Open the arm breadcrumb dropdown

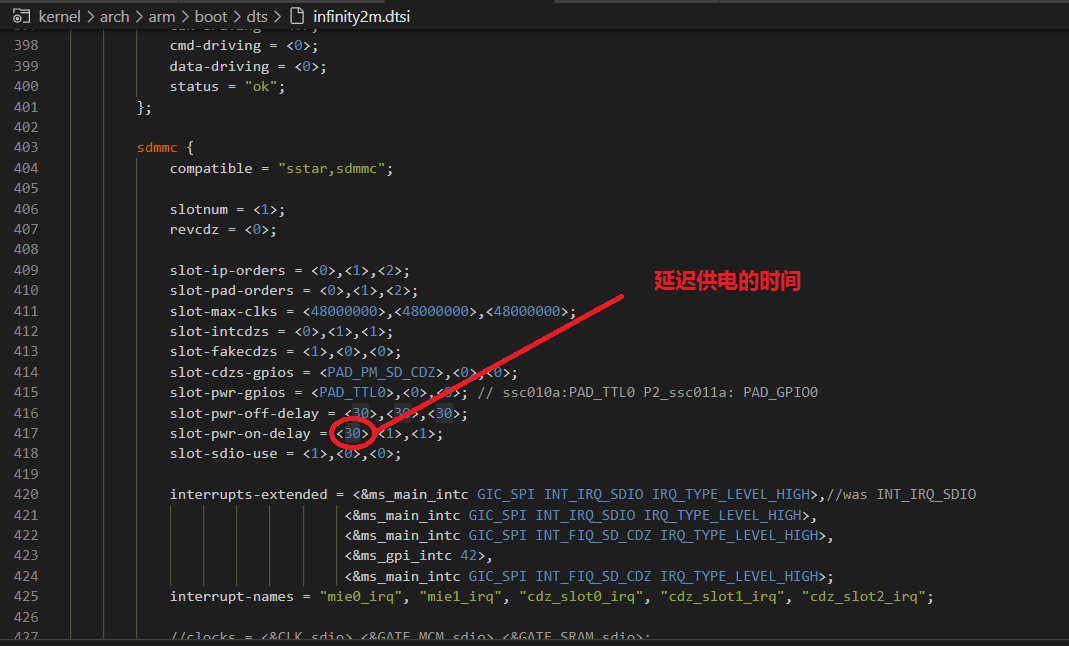pos(162,16)
